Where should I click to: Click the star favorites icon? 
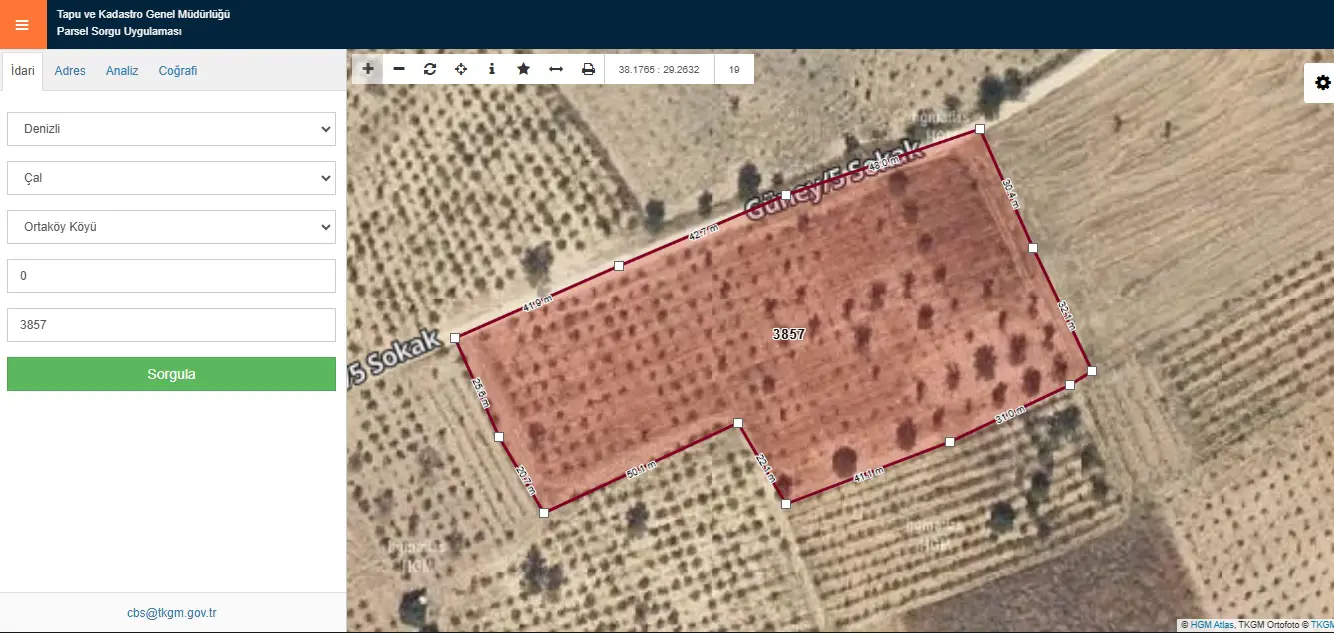click(523, 69)
